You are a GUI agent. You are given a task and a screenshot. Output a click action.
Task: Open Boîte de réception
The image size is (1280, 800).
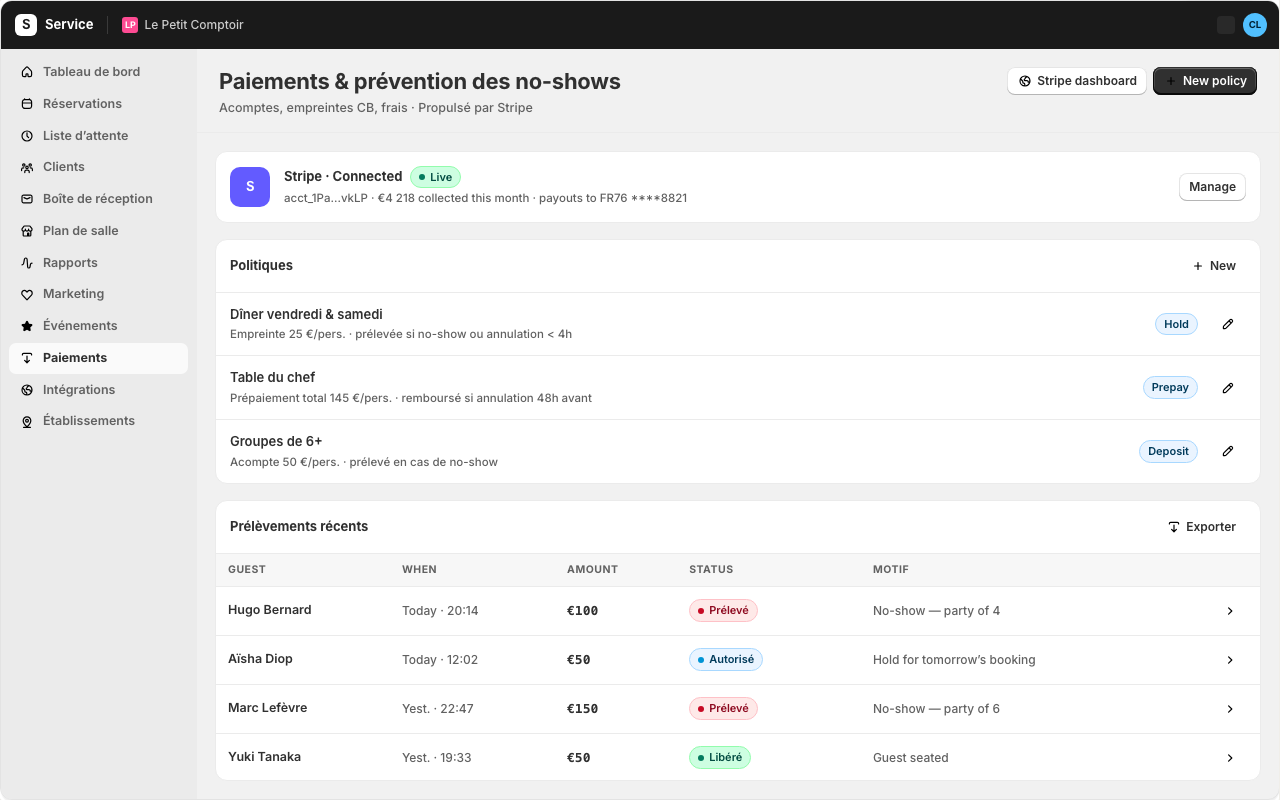(x=98, y=199)
